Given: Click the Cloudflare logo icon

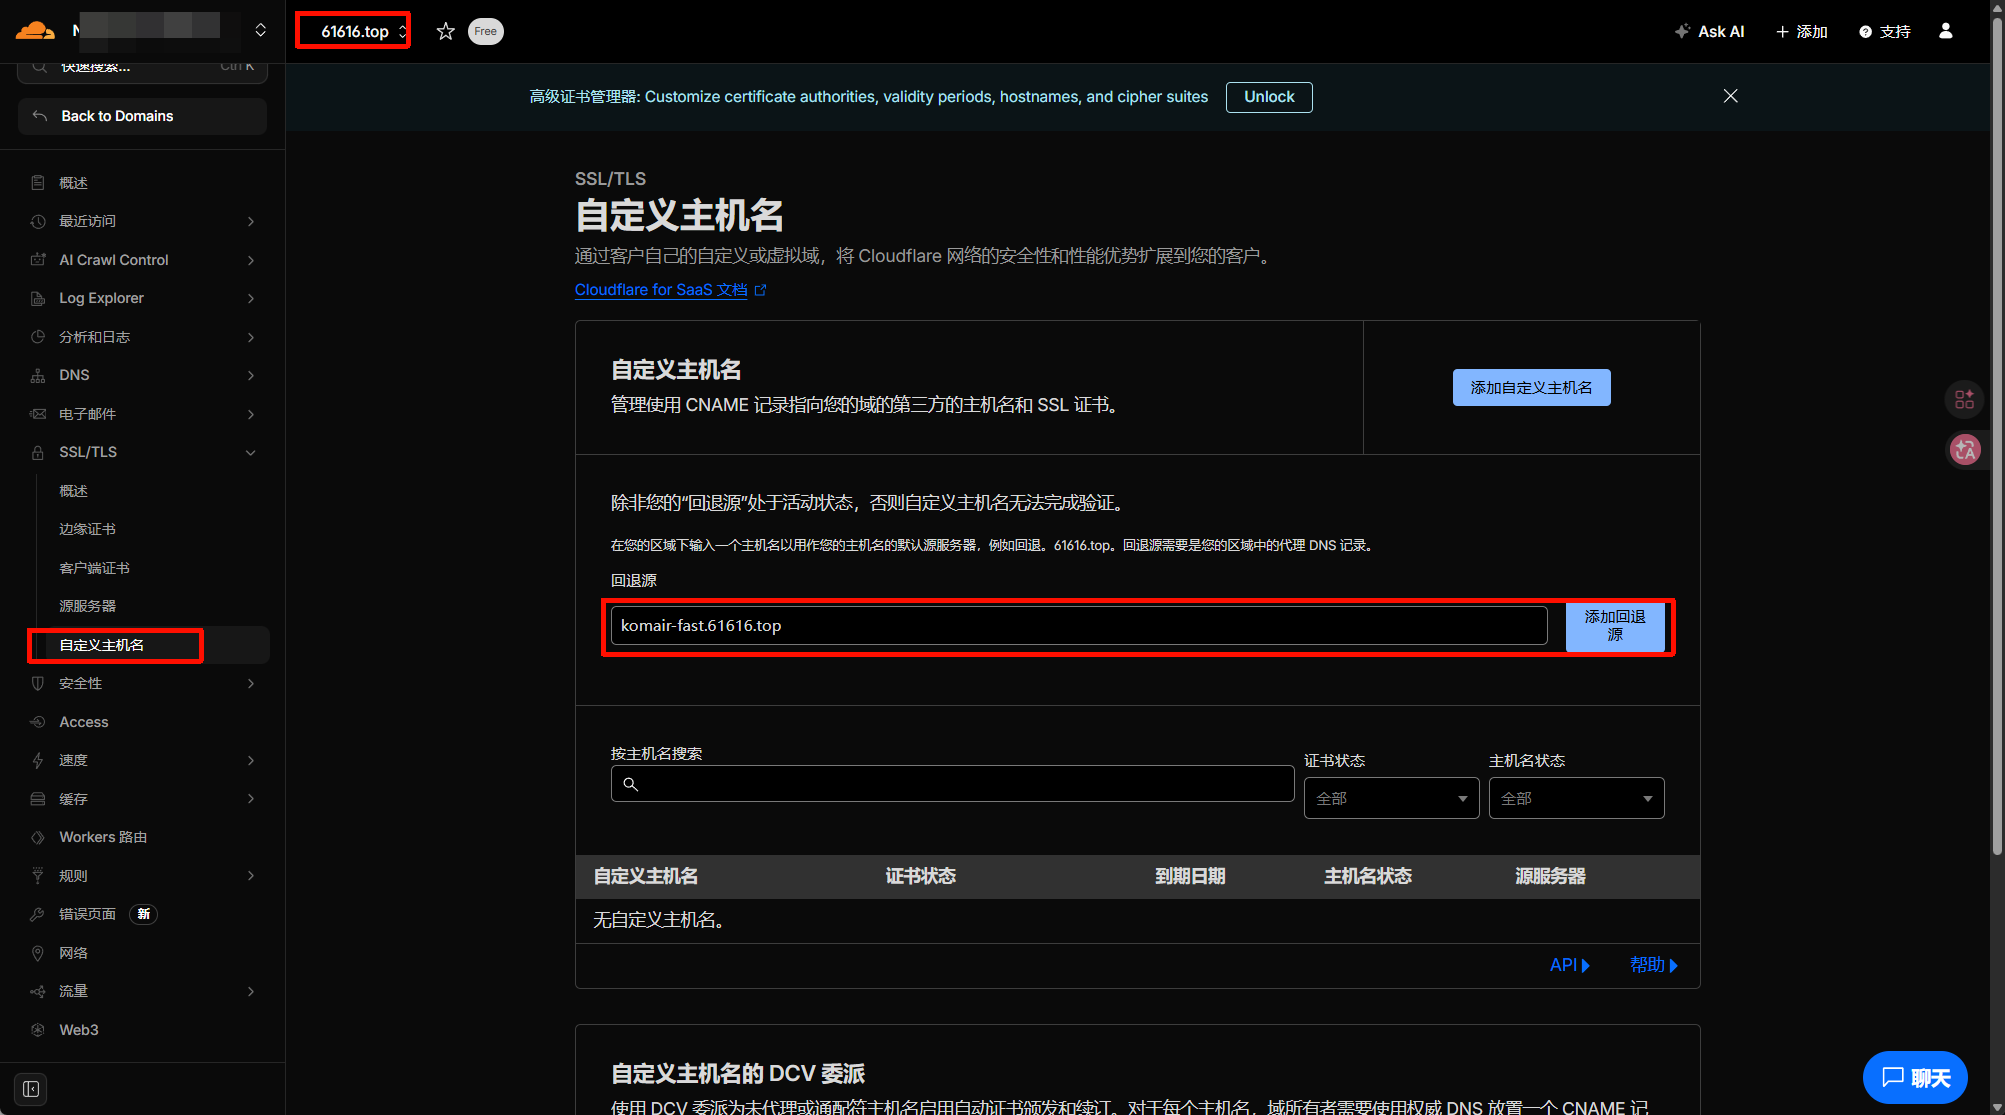Looking at the screenshot, I should click(35, 30).
